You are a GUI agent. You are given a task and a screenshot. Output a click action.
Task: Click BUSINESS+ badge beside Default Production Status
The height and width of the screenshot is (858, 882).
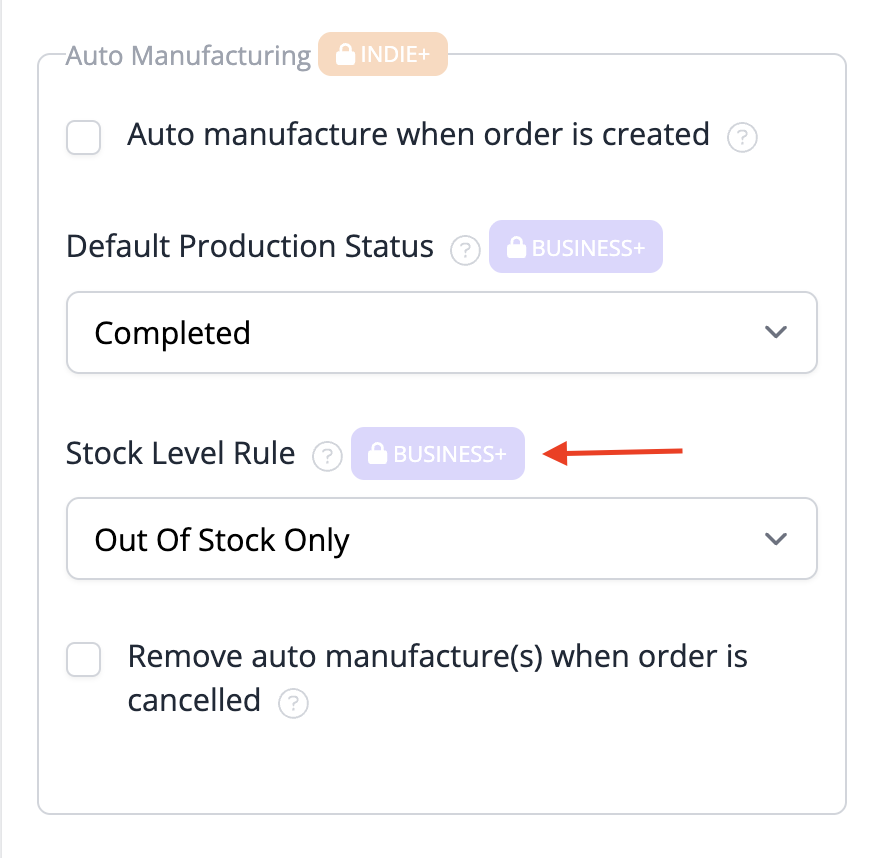(575, 247)
